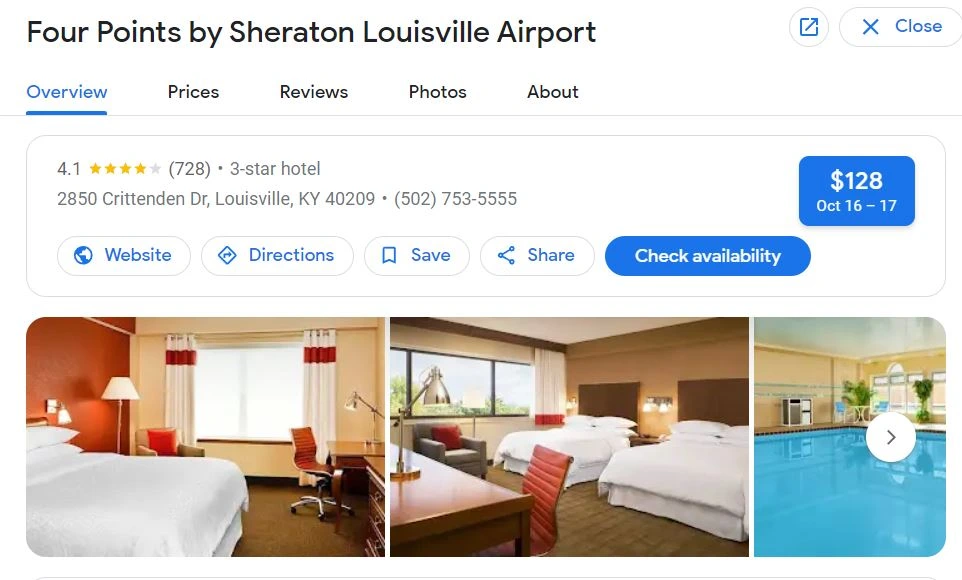Viewport: 962px width, 580px height.
Task: Open the single bed room photo
Action: (206, 437)
